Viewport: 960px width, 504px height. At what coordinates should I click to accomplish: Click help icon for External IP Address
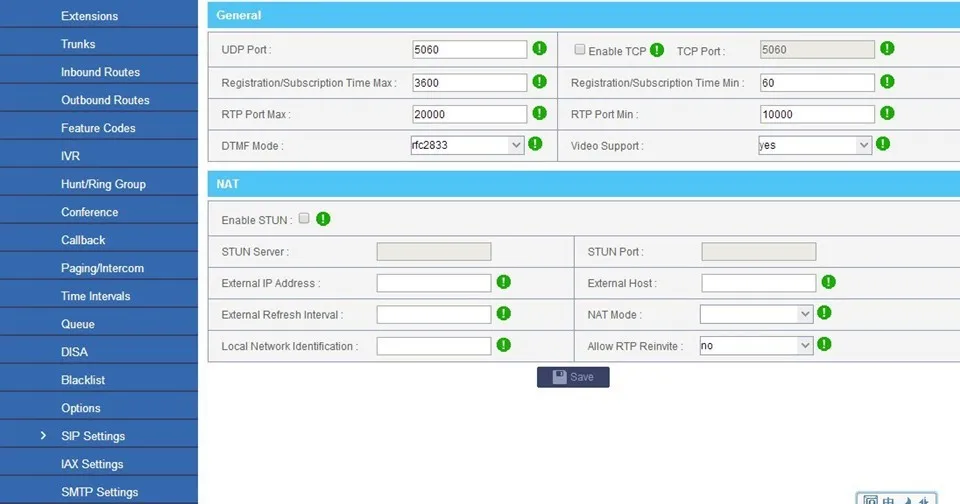(x=504, y=282)
